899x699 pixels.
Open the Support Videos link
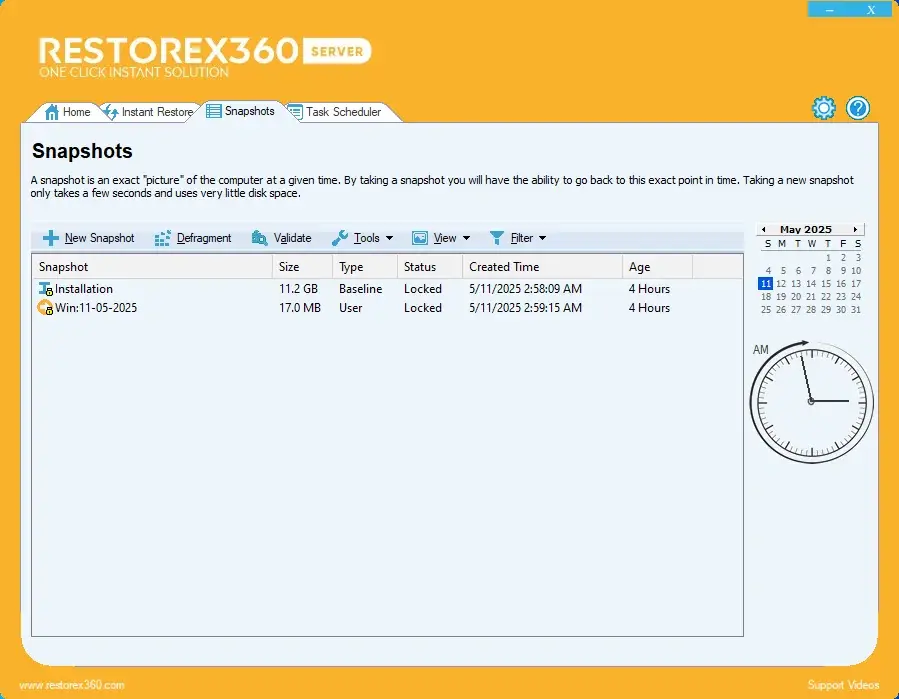pos(843,685)
